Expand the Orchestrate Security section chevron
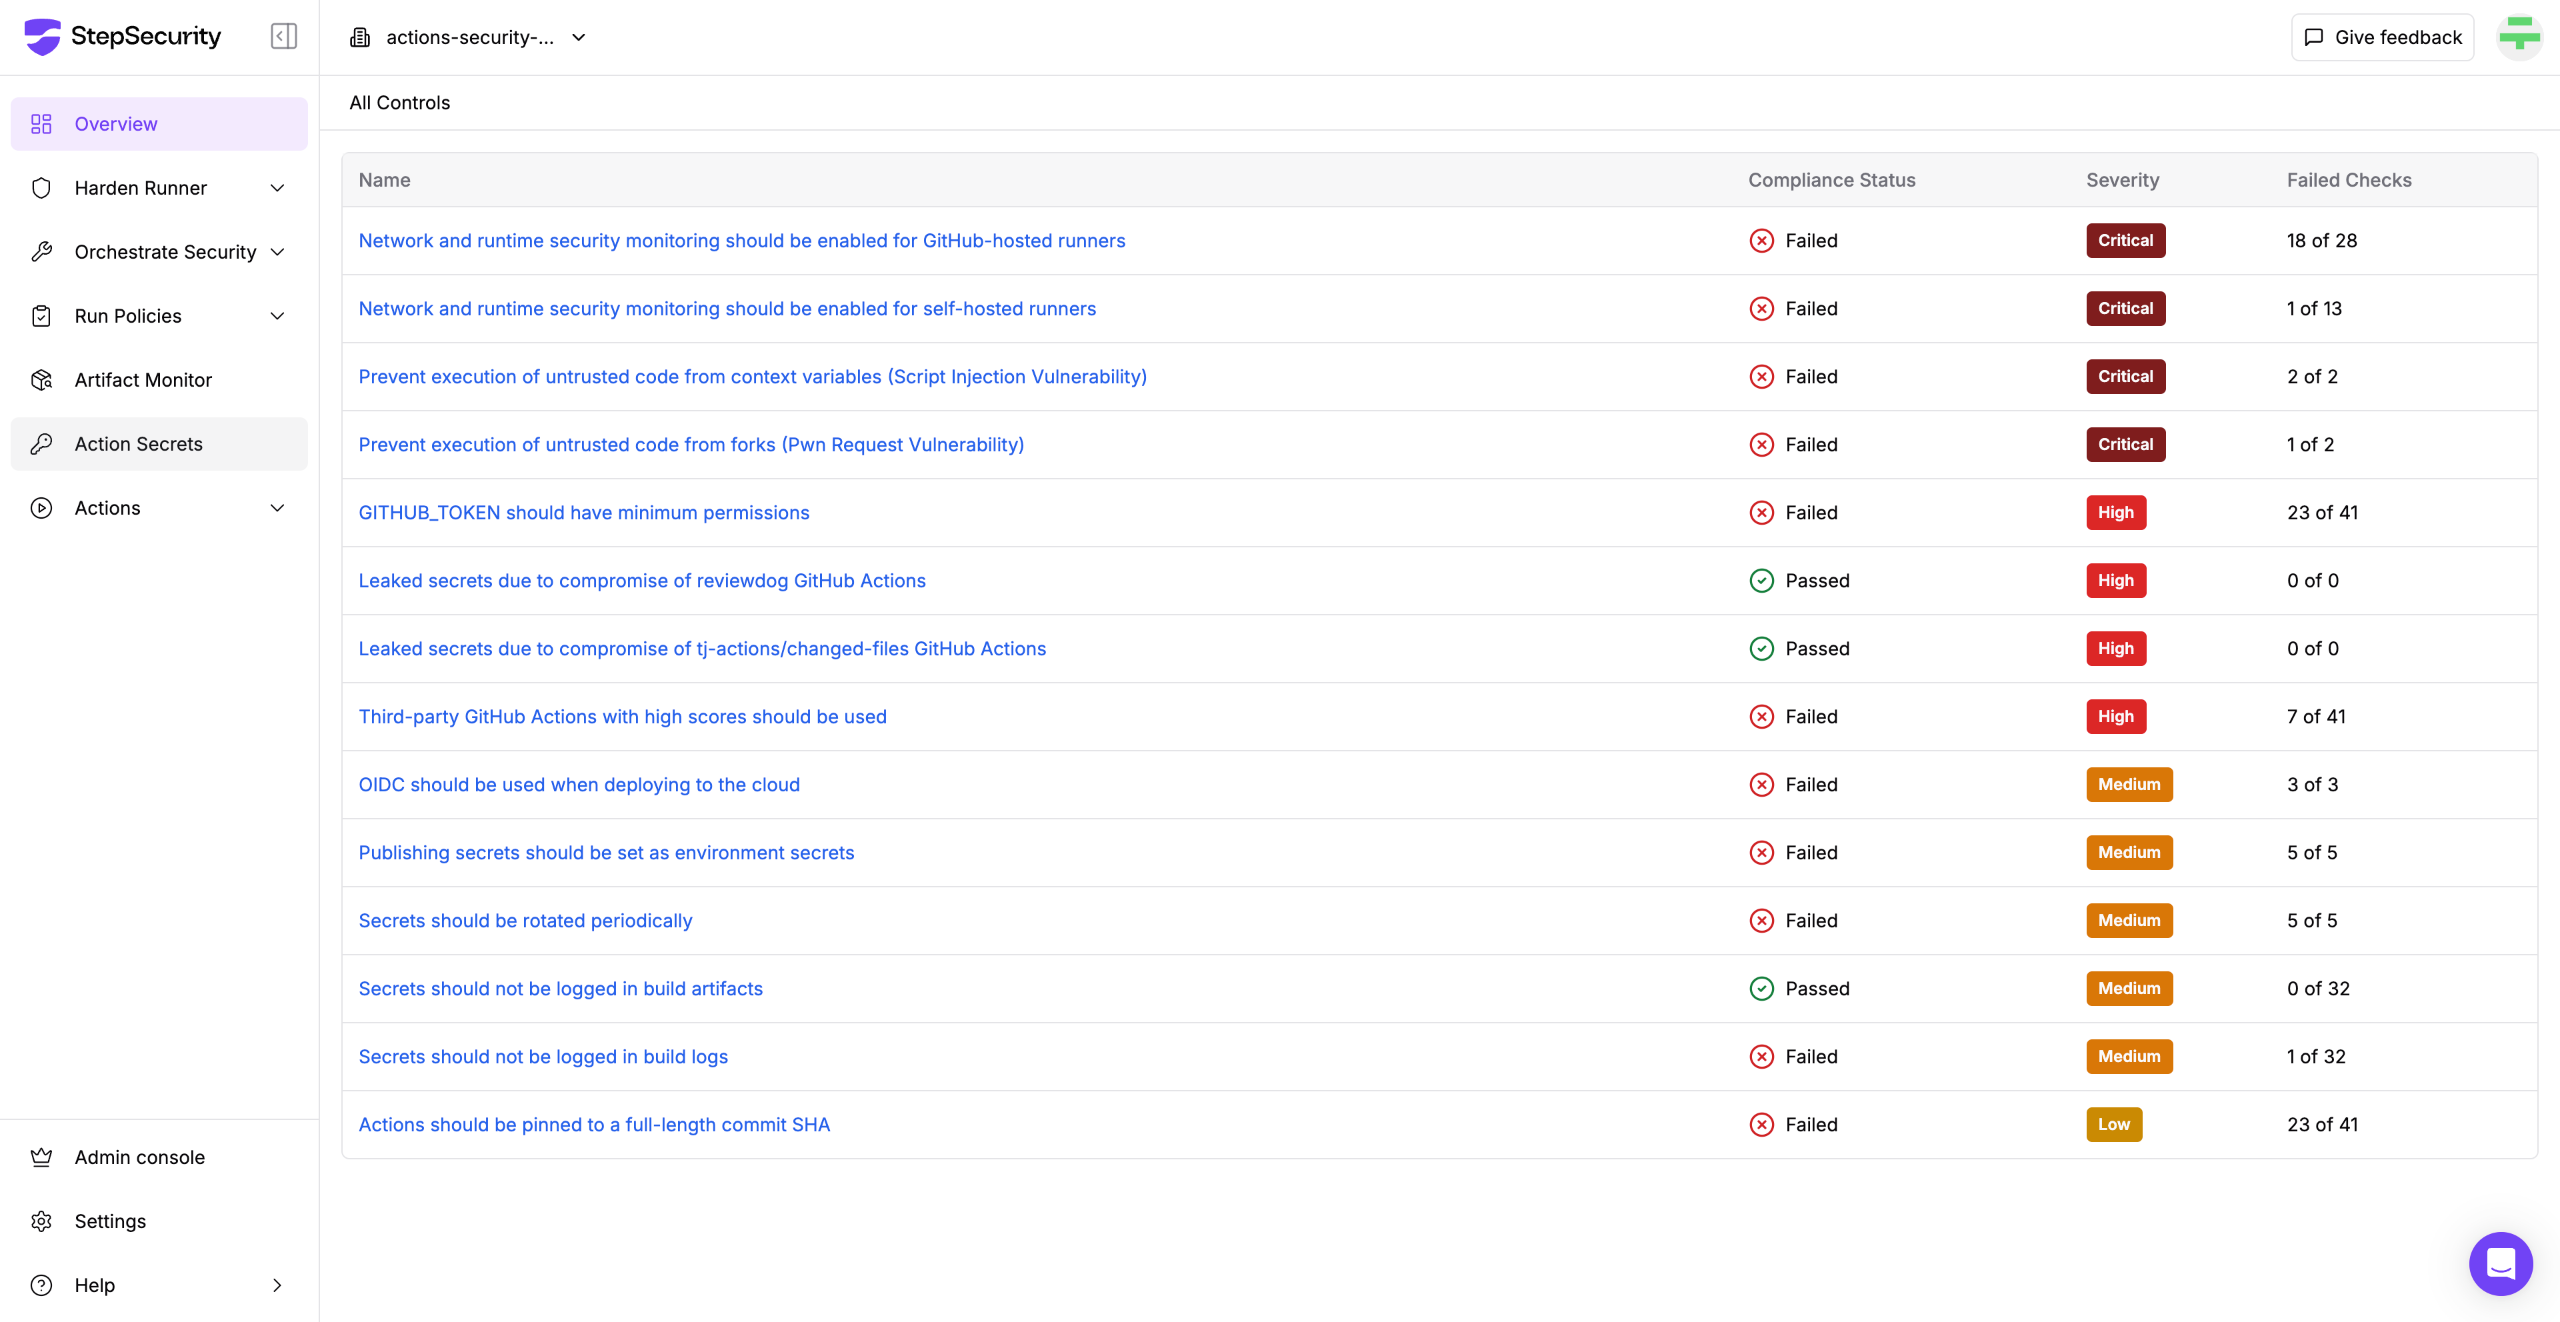 (278, 252)
